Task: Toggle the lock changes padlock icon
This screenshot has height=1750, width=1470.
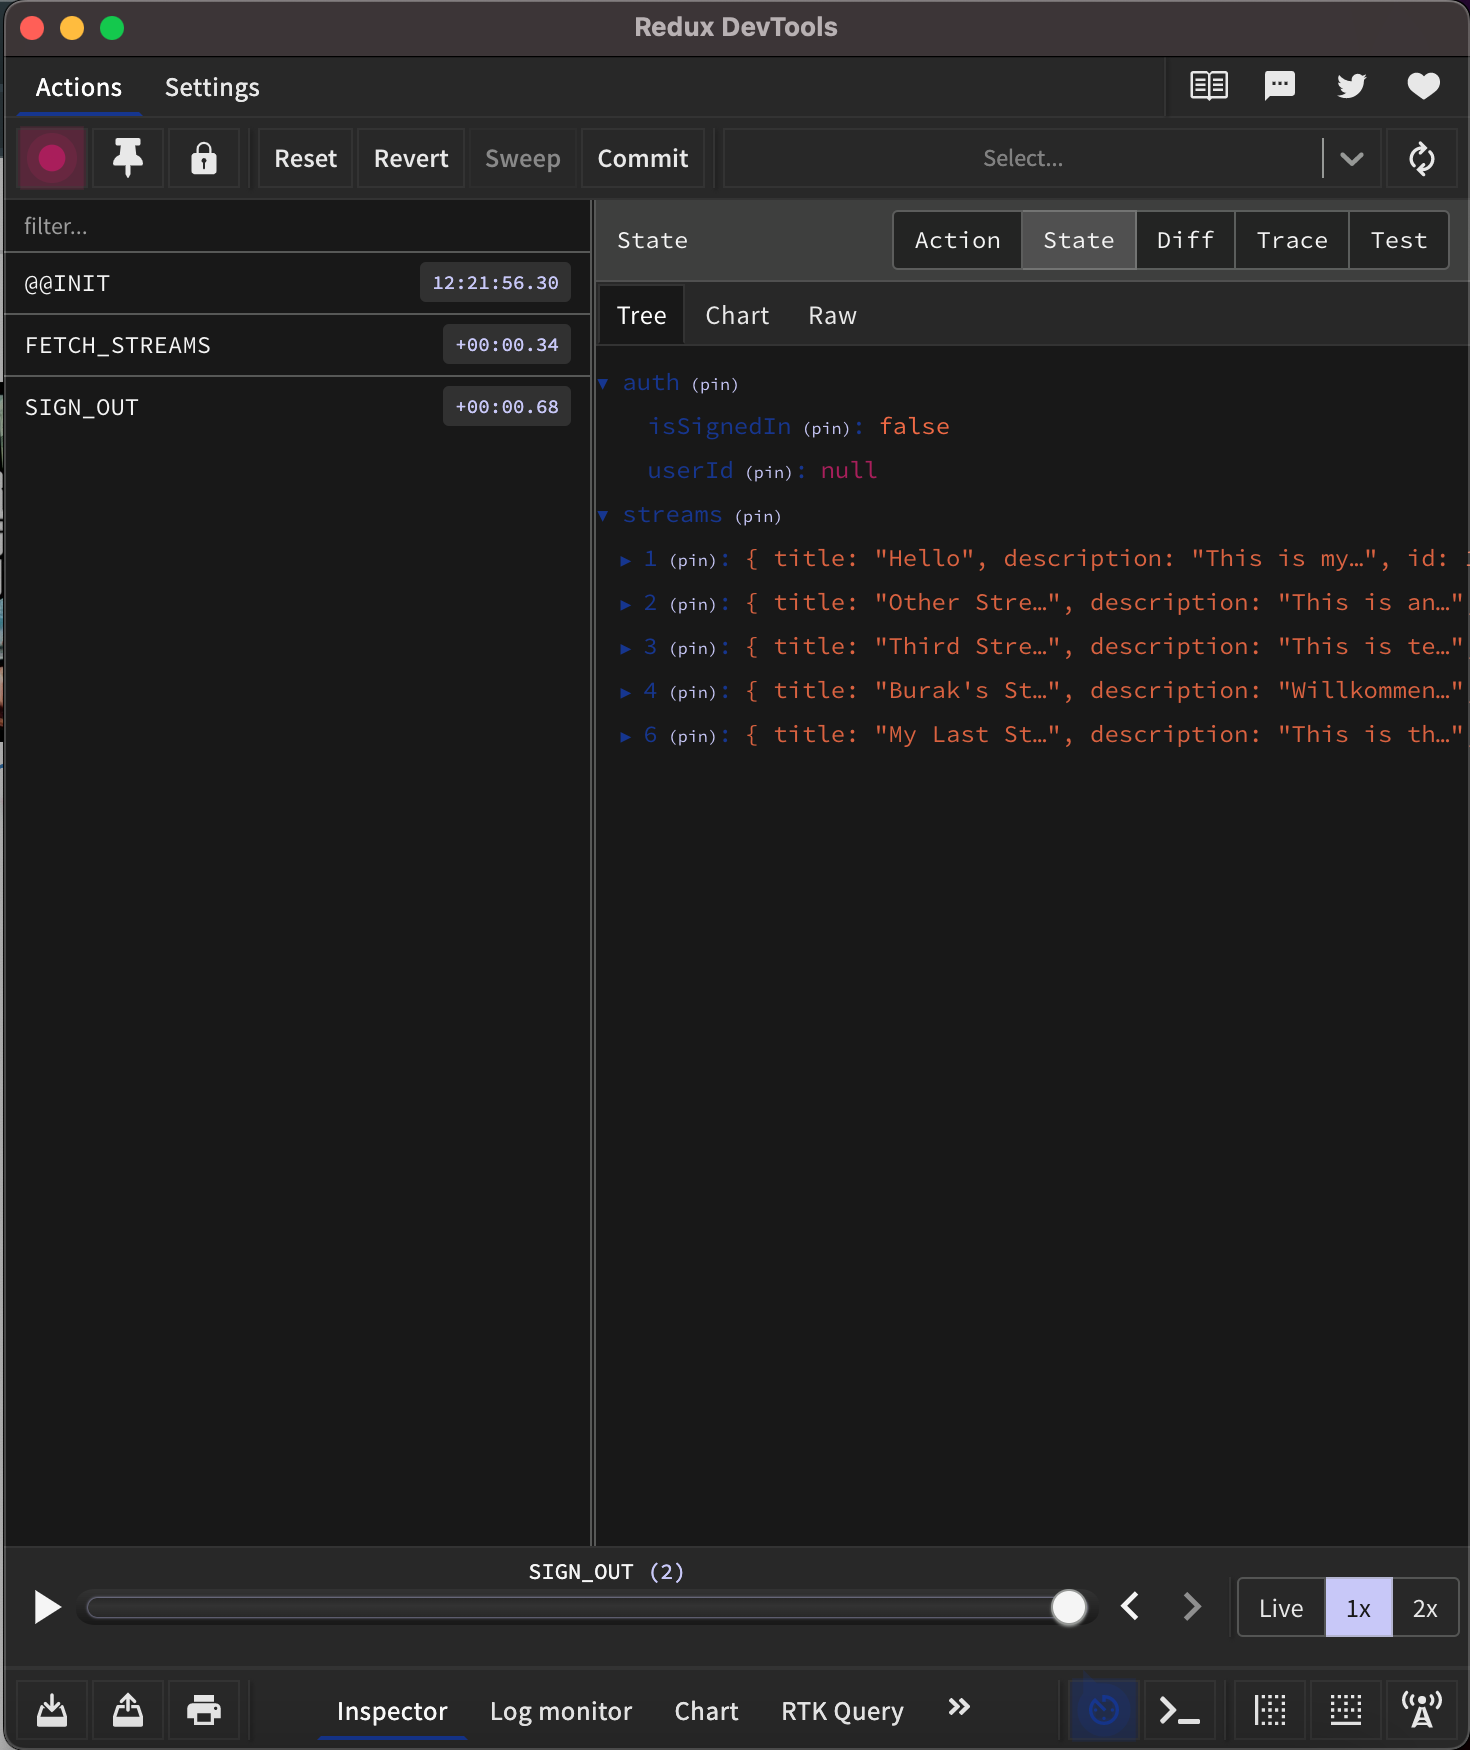Action: [204, 158]
